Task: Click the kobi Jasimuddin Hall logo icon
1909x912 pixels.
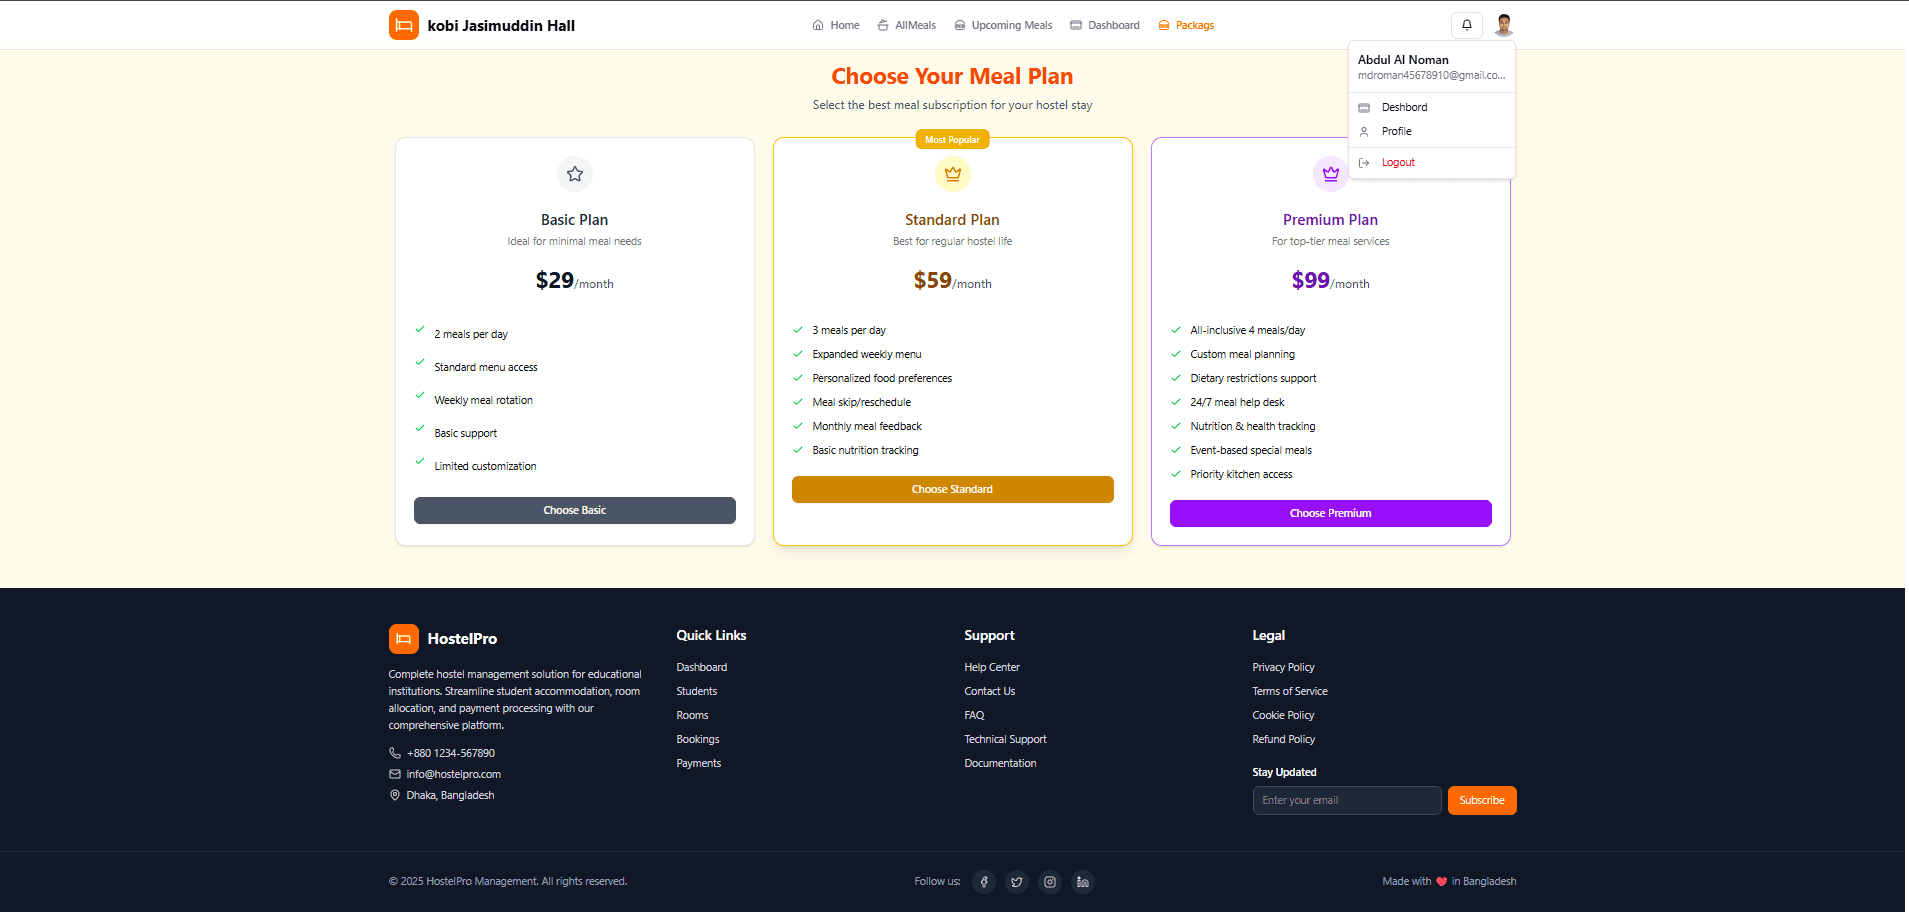Action: 404,25
